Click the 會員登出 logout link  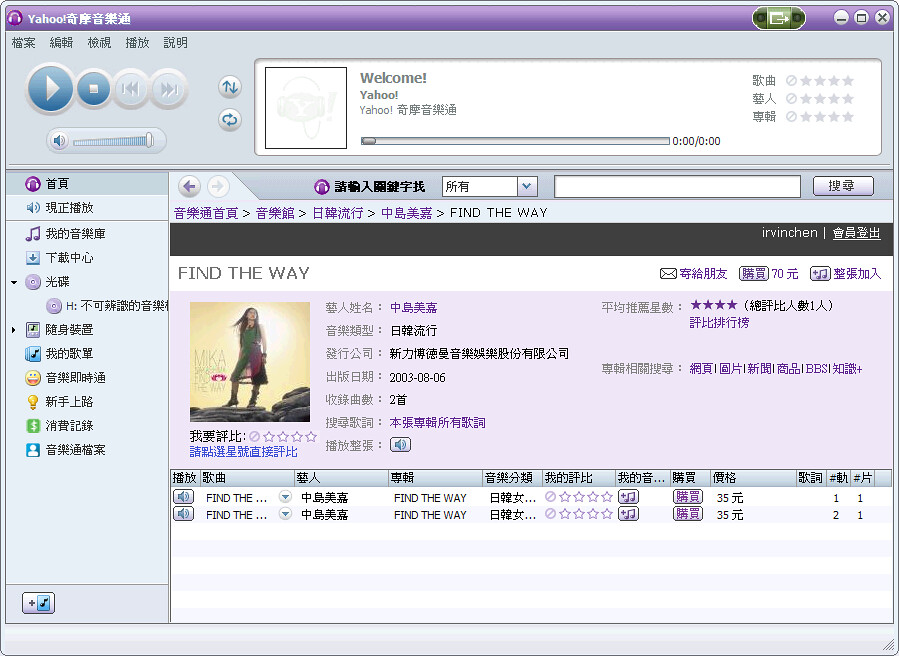point(856,233)
